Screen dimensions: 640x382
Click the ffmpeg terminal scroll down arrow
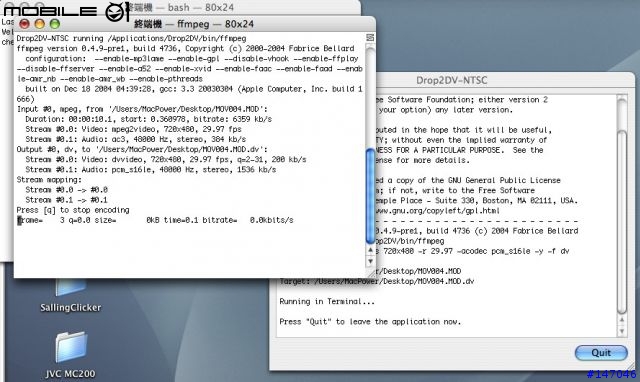pyautogui.click(x=370, y=261)
